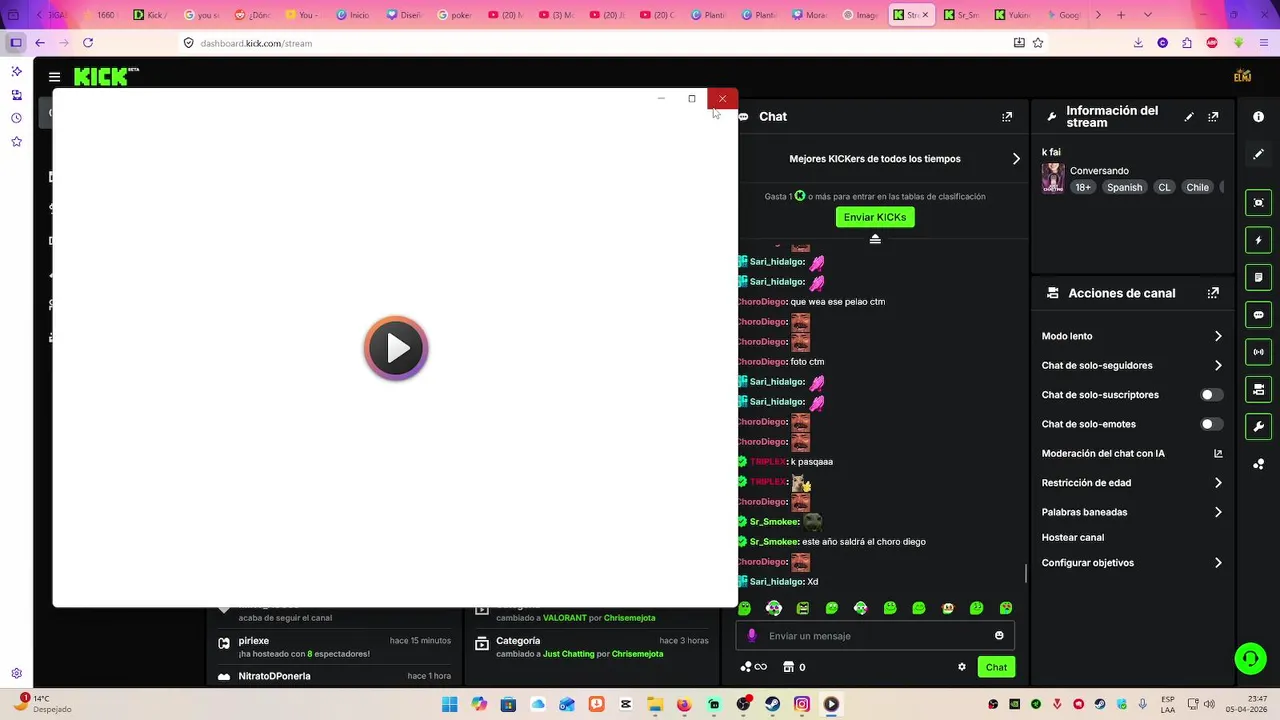
Task: Click the wrench icon in right sidebar
Action: (1258, 427)
